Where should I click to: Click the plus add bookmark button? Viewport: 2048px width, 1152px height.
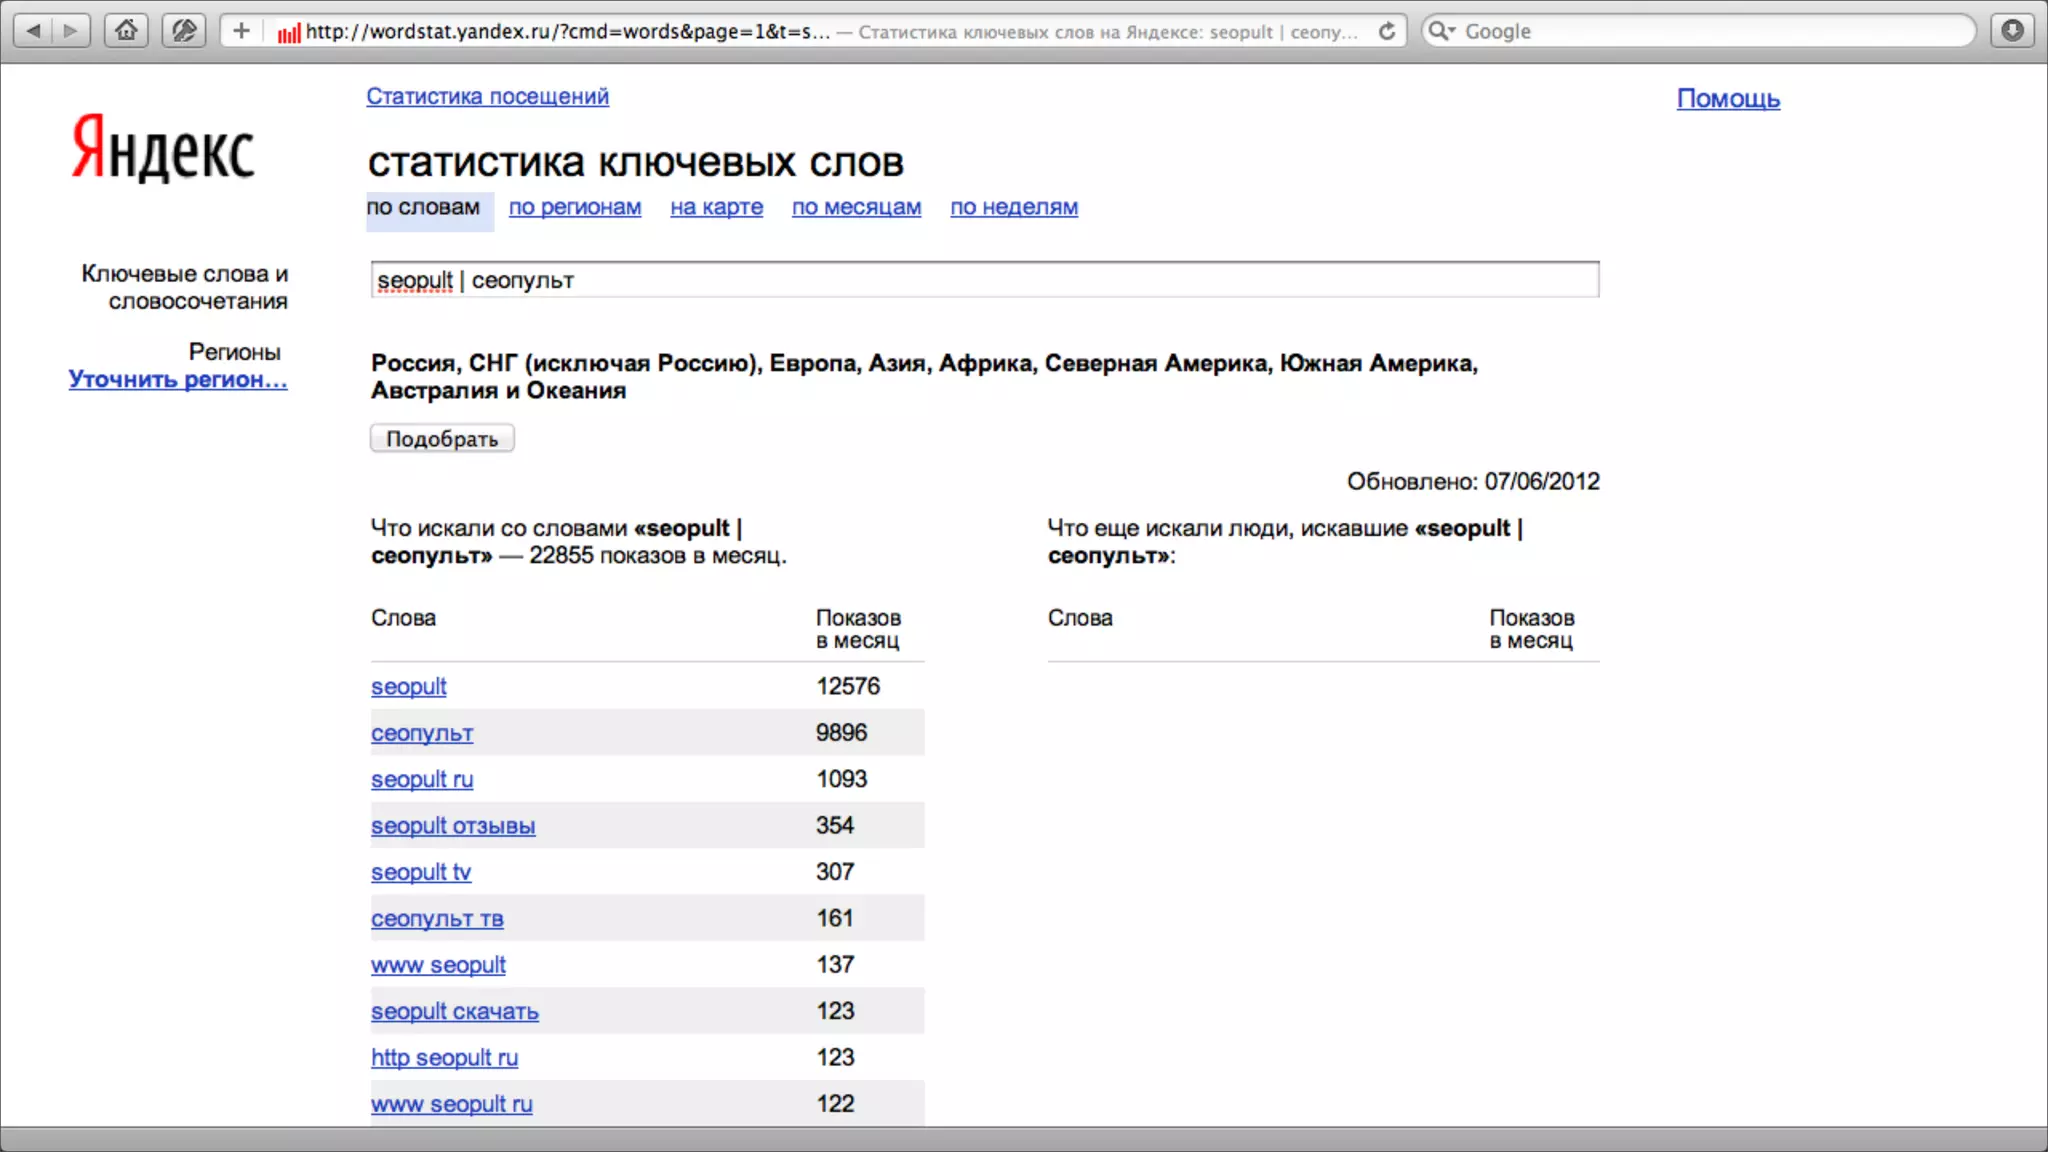pyautogui.click(x=241, y=31)
